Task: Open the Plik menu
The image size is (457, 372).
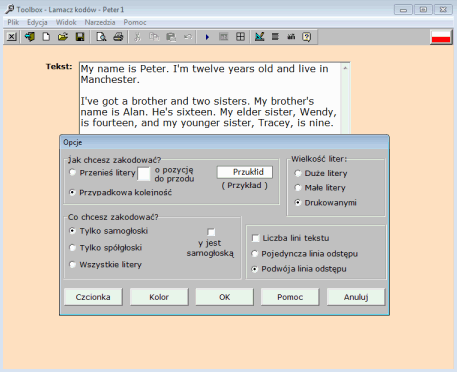Action: click(13, 22)
